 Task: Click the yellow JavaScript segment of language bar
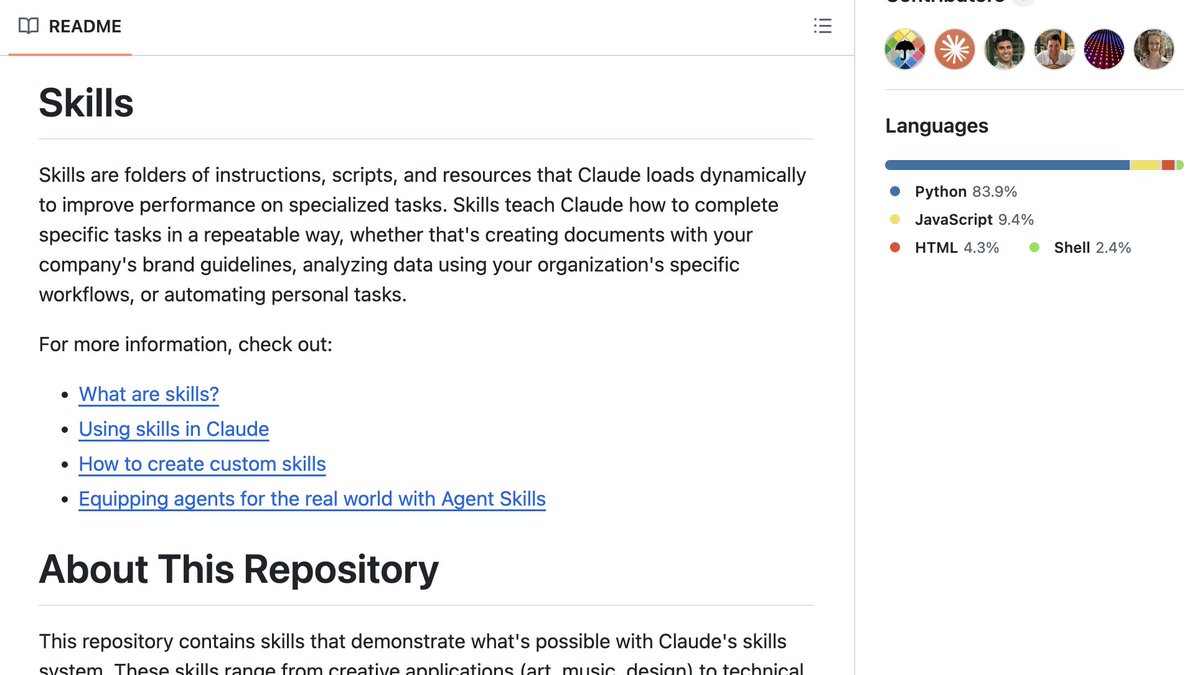click(1146, 165)
